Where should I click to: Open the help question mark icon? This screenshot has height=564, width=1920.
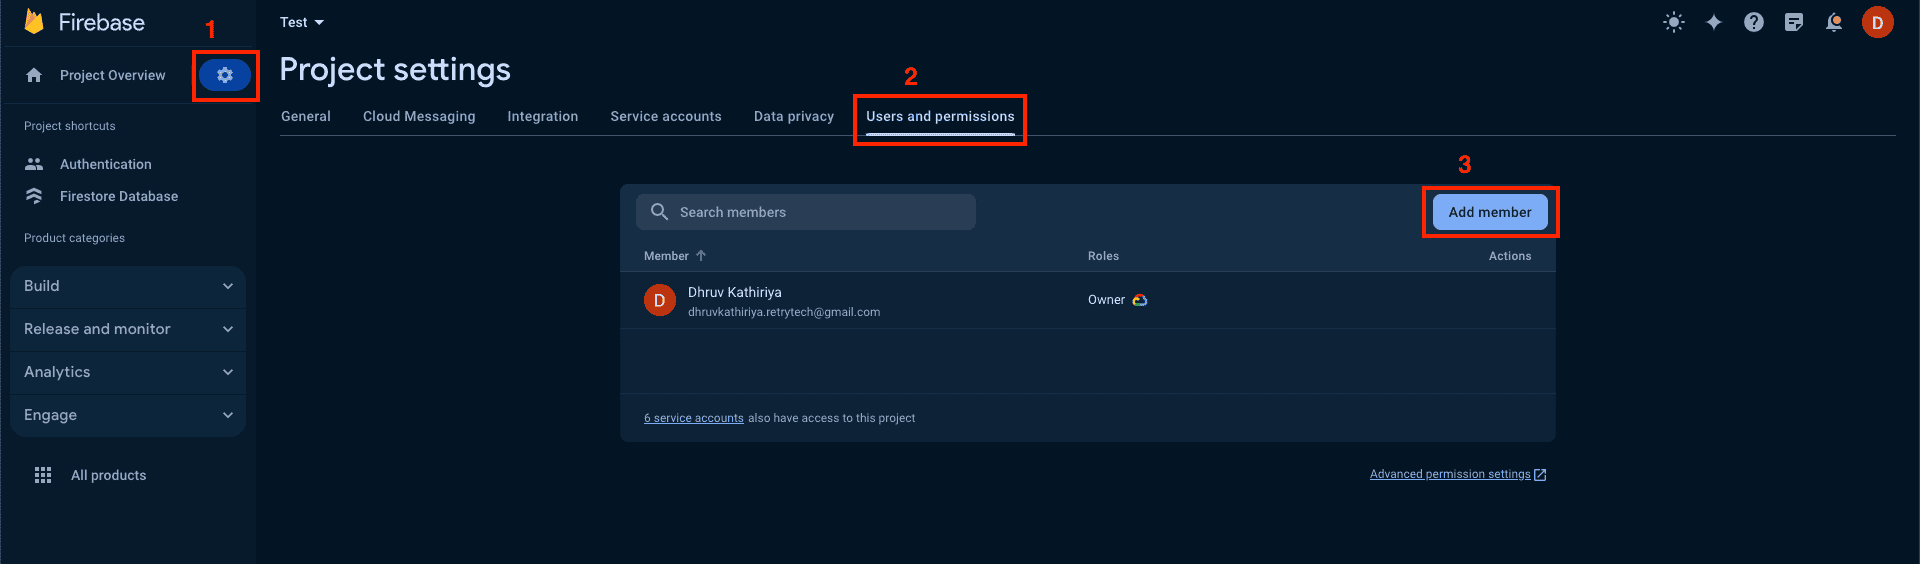tap(1754, 22)
